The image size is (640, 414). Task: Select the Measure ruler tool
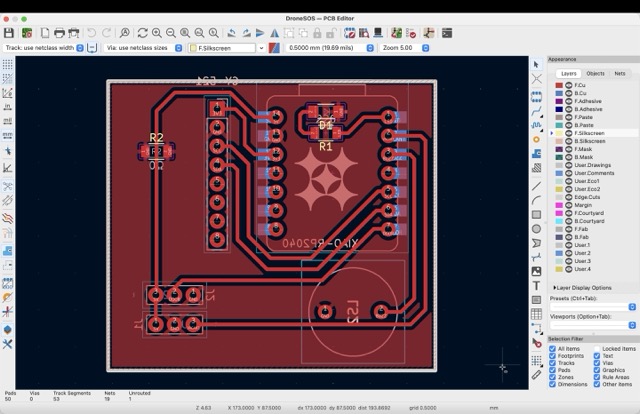[x=536, y=374]
